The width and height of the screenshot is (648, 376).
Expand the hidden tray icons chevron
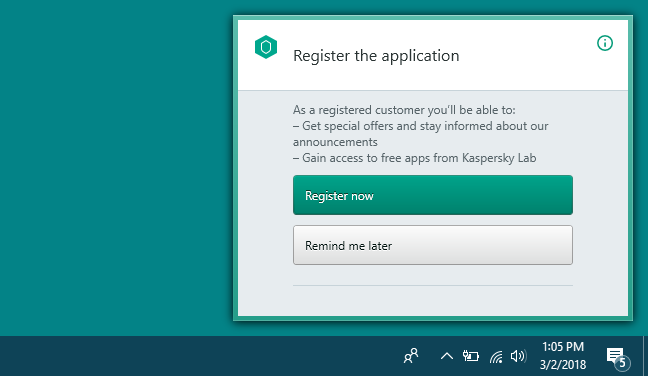pyautogui.click(x=447, y=356)
